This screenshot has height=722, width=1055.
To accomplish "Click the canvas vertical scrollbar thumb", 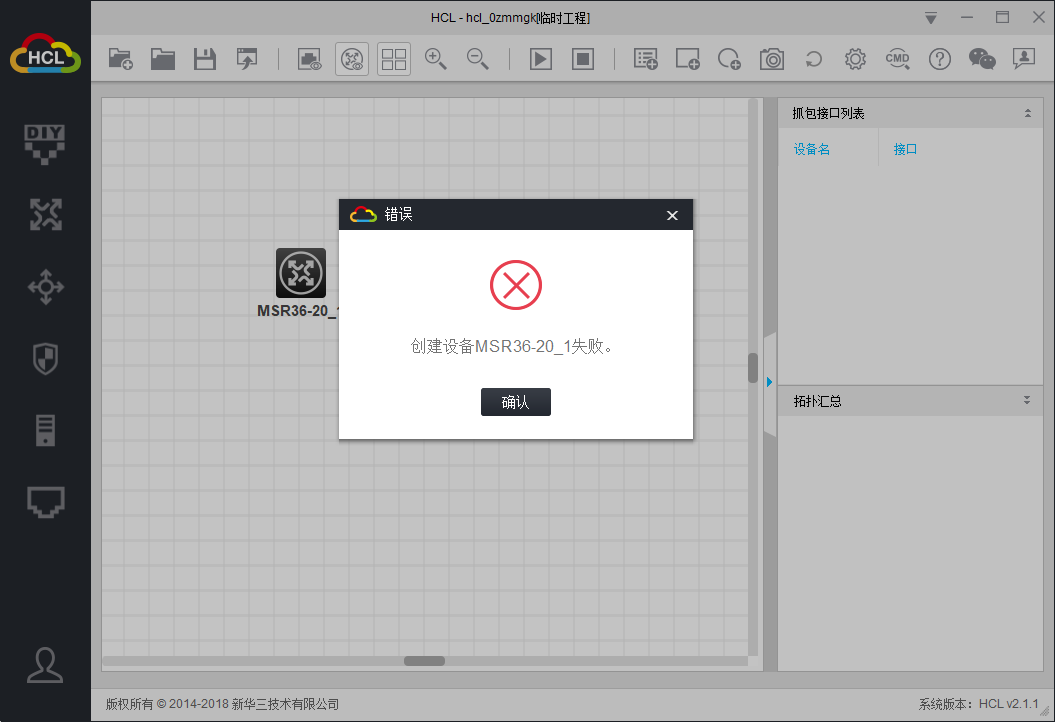I will (753, 368).
